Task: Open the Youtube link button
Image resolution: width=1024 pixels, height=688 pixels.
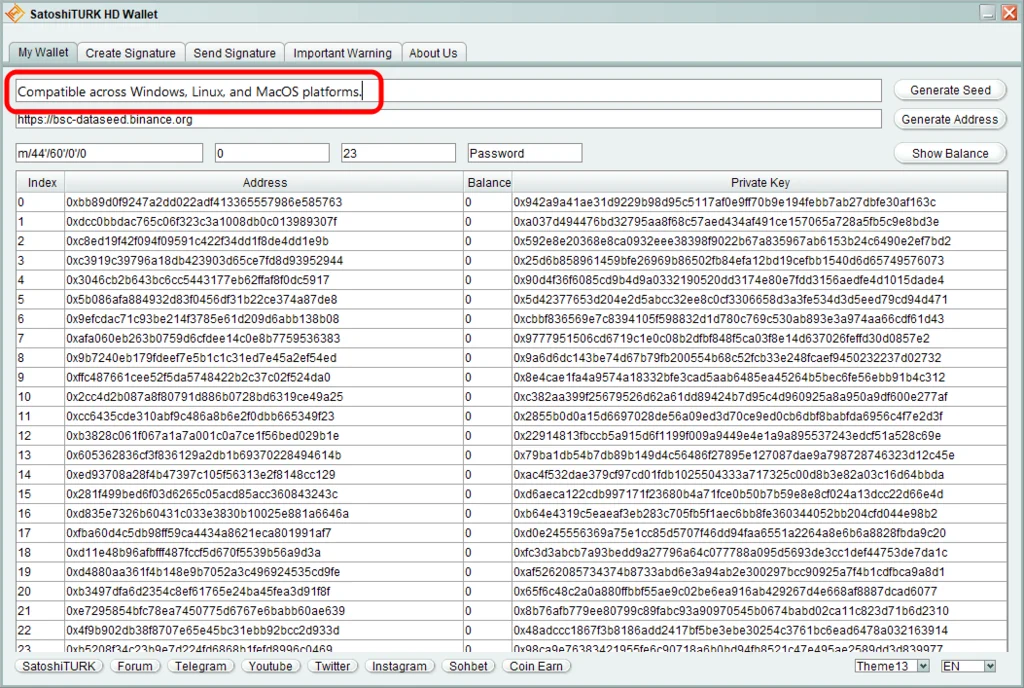Action: tap(270, 666)
